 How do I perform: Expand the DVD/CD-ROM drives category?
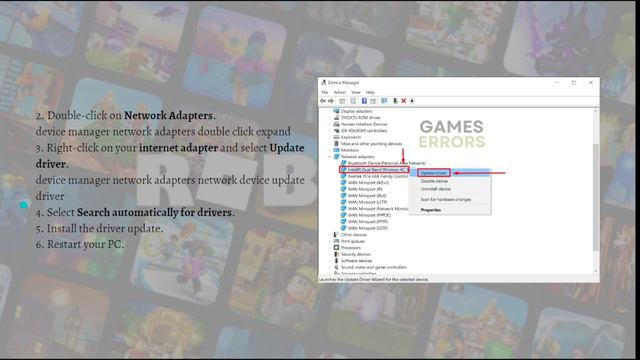[330, 118]
